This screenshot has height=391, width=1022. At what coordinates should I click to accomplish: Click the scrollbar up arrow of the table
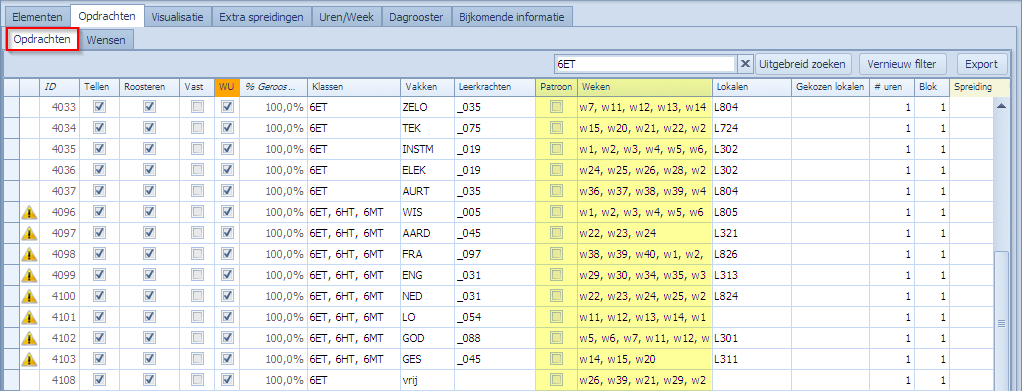pyautogui.click(x=1001, y=106)
